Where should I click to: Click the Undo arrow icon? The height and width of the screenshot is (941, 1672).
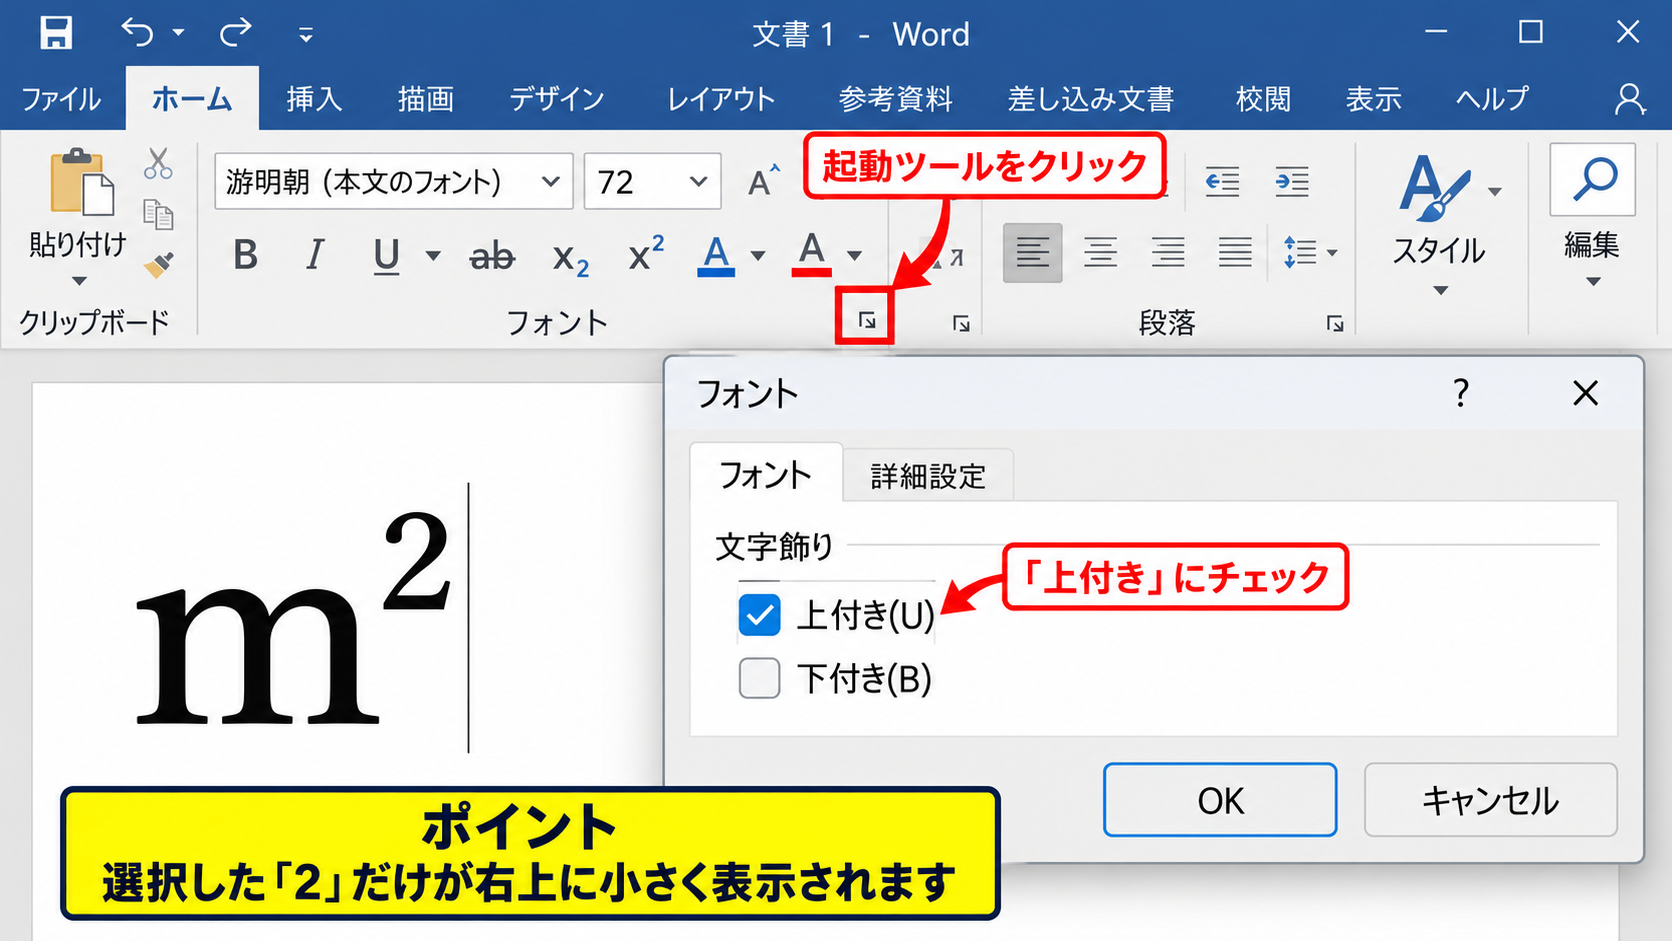point(138,33)
